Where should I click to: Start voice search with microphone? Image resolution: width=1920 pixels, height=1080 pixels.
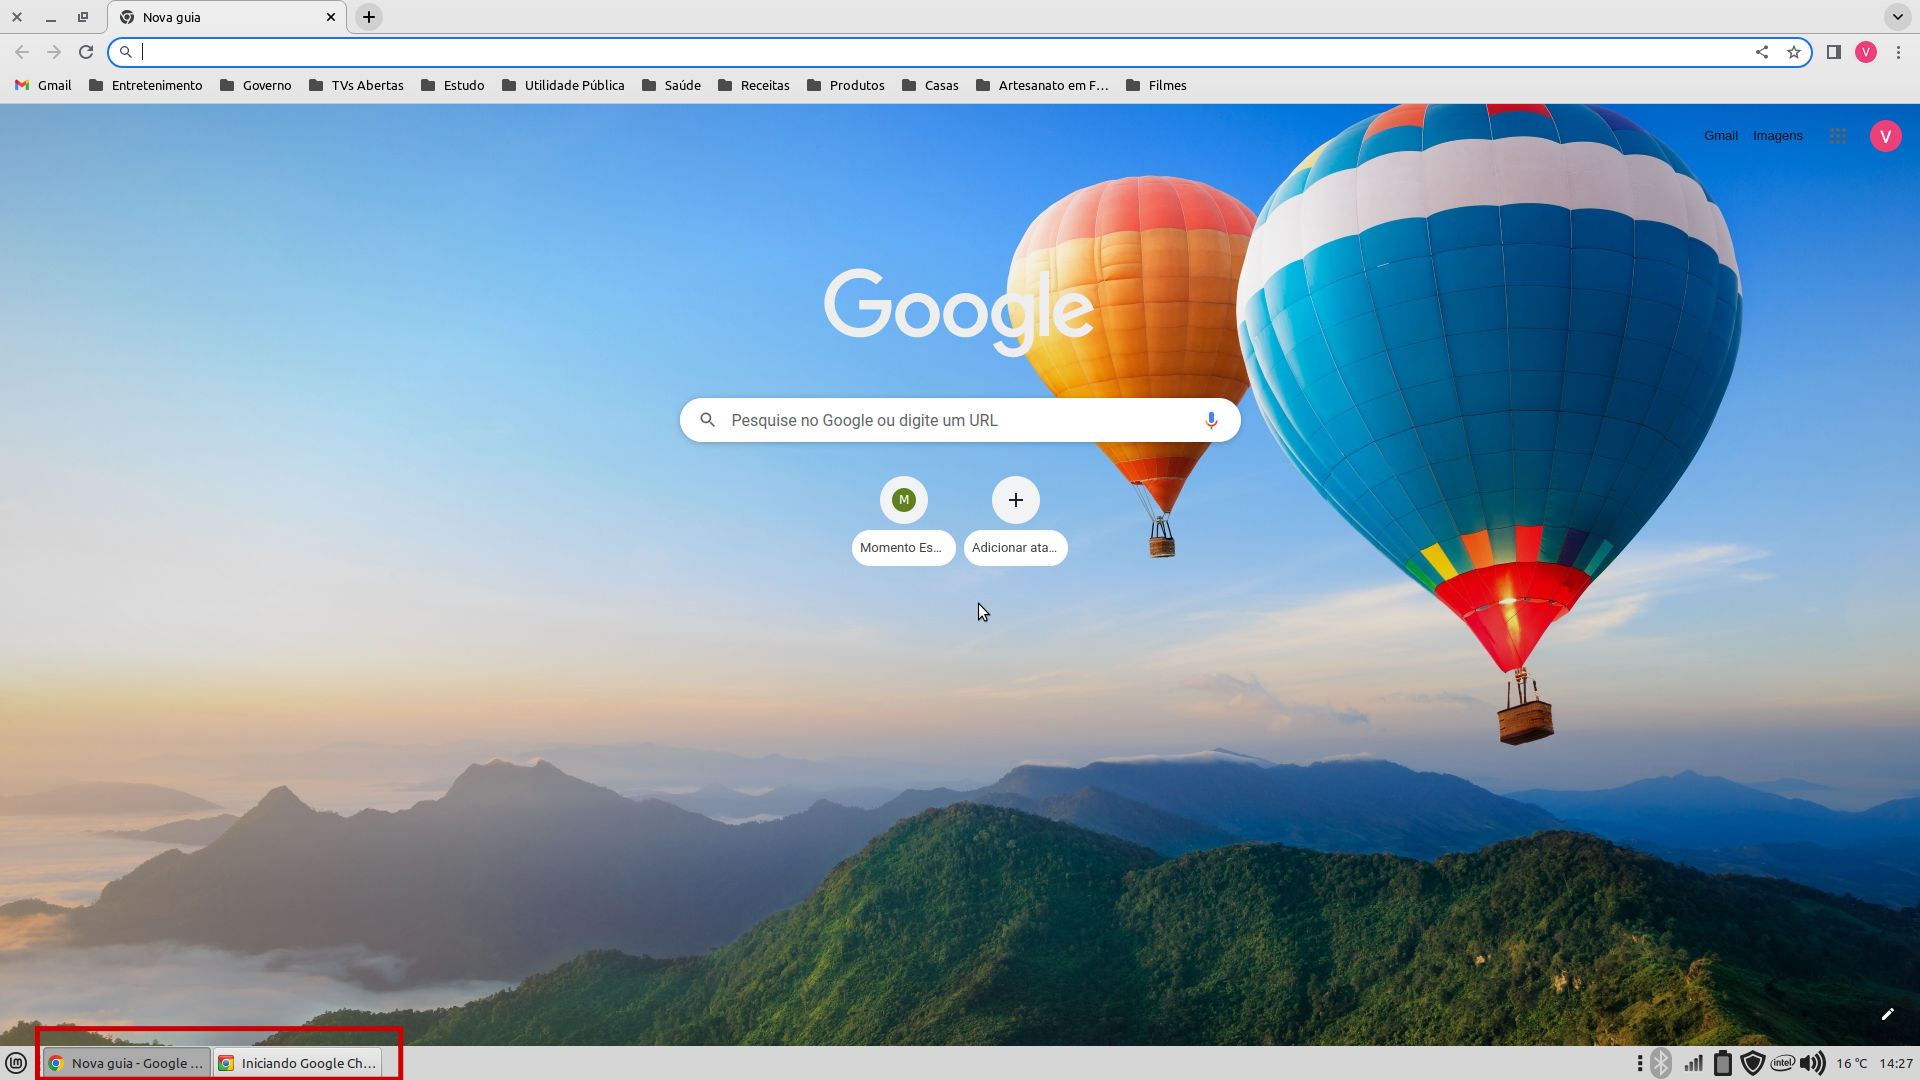click(x=1211, y=420)
